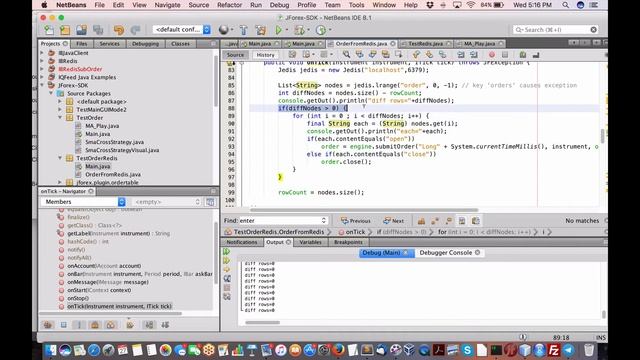Click the Open Project toolbar icon
640x360 pixels.
tap(81, 30)
